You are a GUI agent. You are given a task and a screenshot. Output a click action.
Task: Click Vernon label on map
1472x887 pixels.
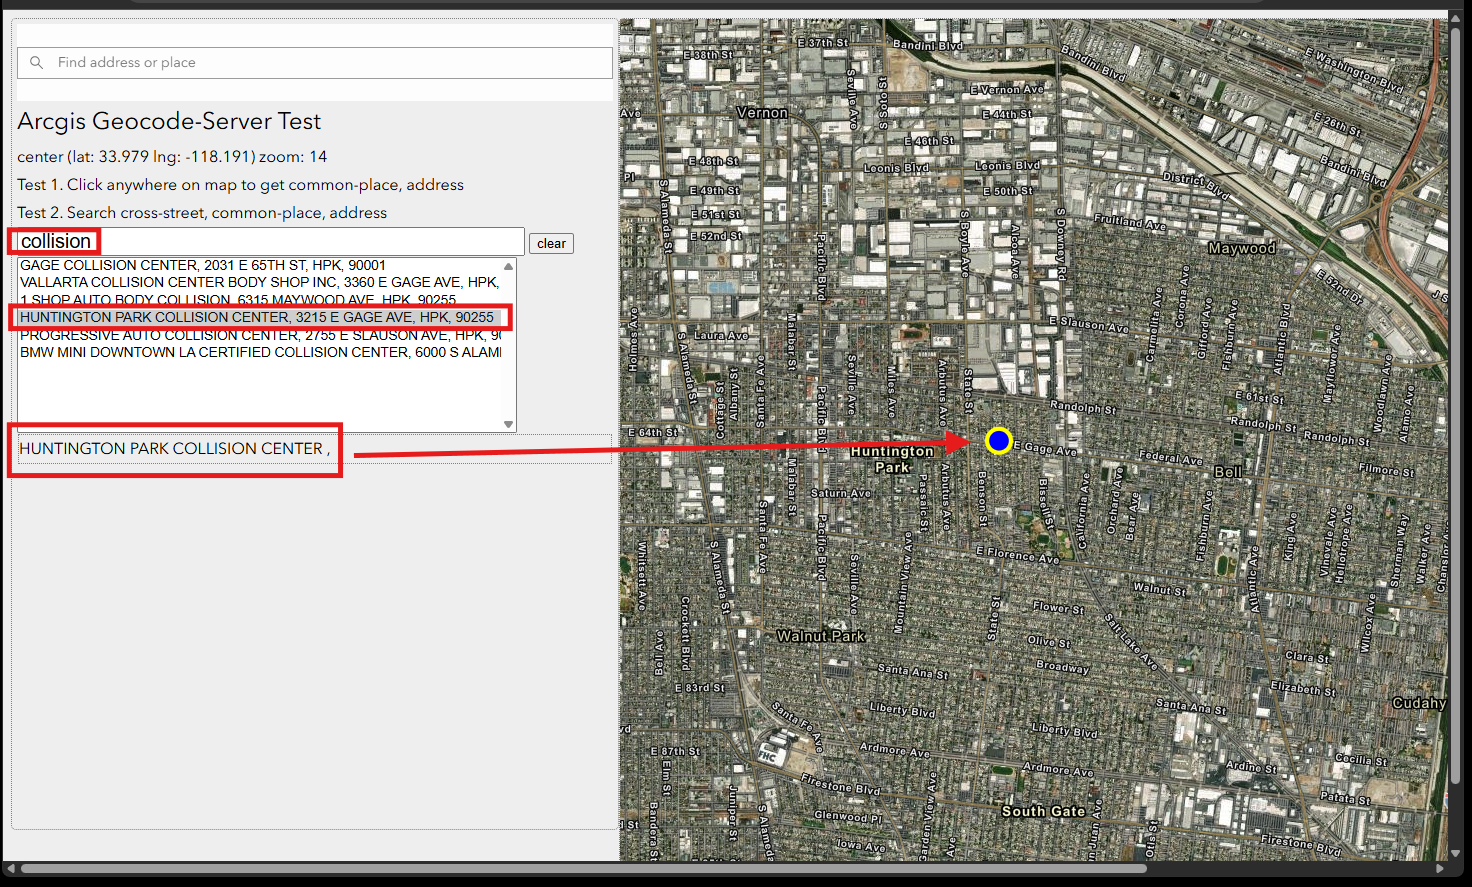pos(762,113)
